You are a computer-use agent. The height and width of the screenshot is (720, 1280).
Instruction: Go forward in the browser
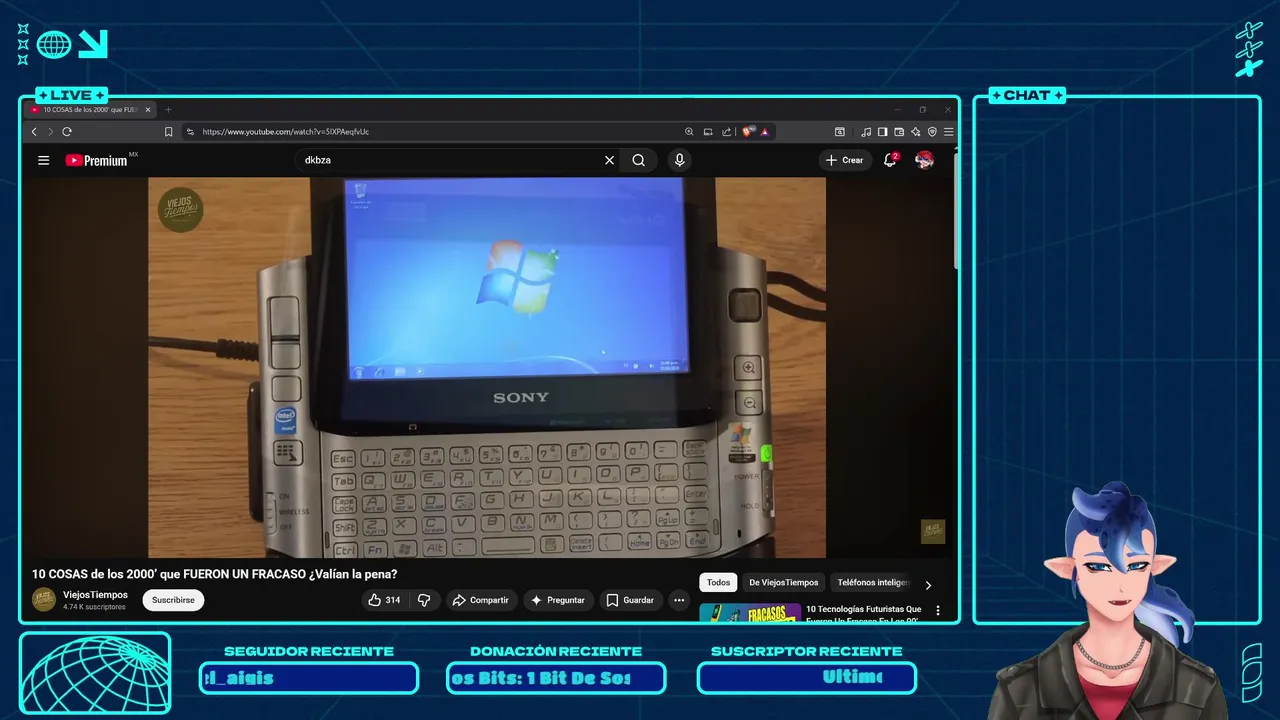(x=50, y=132)
